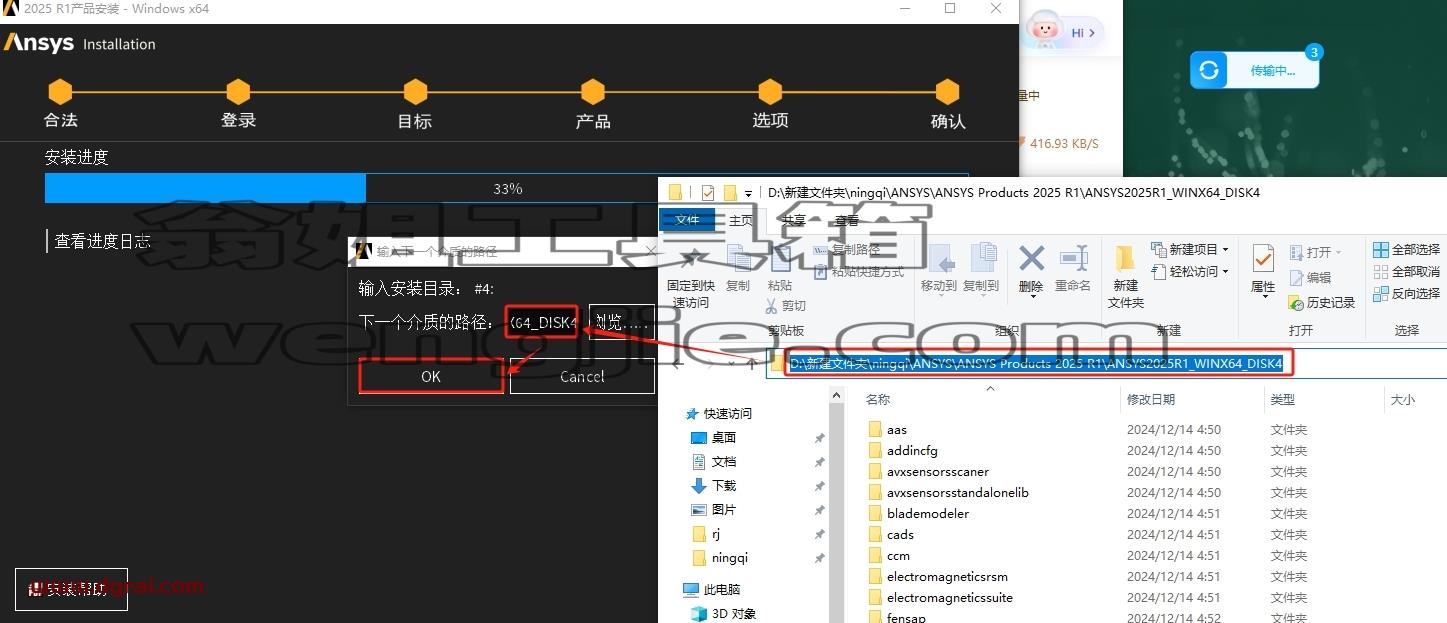Sort files by the 名称 column header
The width and height of the screenshot is (1447, 623).
[878, 399]
